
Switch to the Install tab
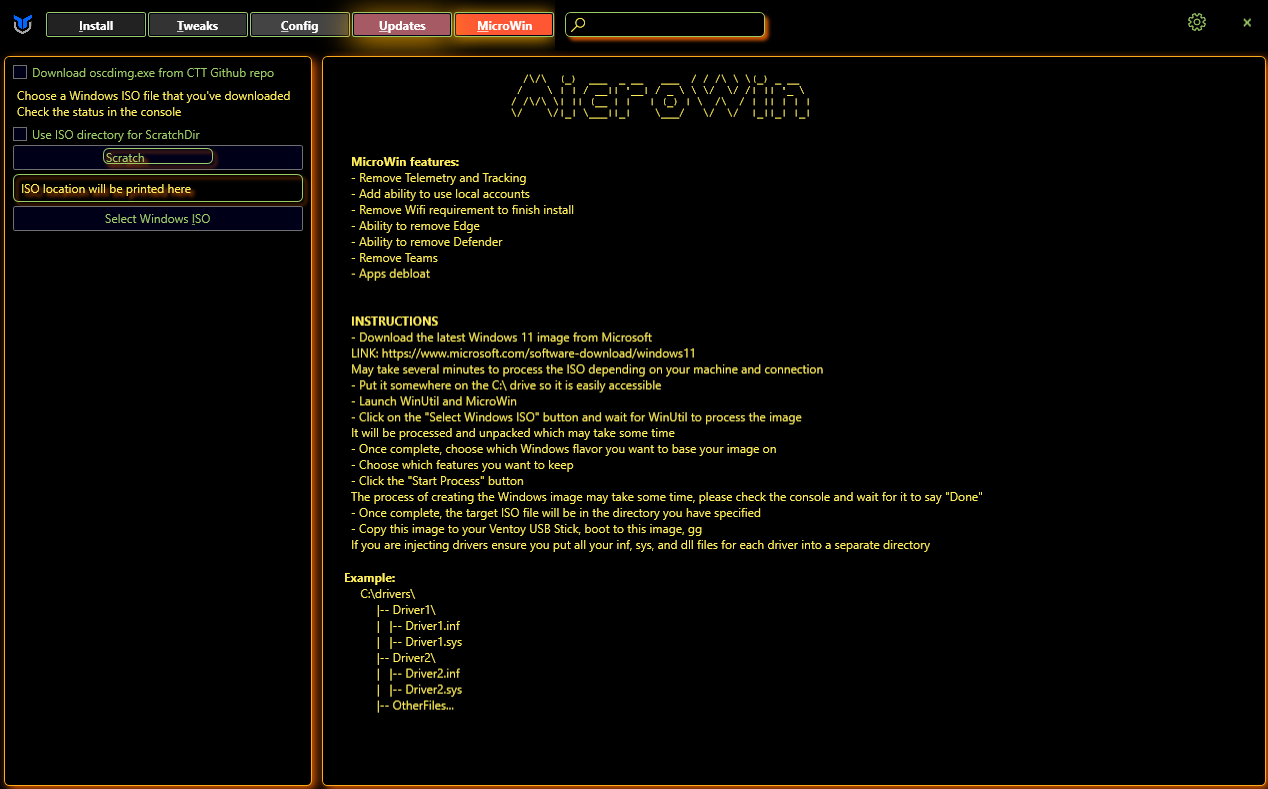[96, 25]
